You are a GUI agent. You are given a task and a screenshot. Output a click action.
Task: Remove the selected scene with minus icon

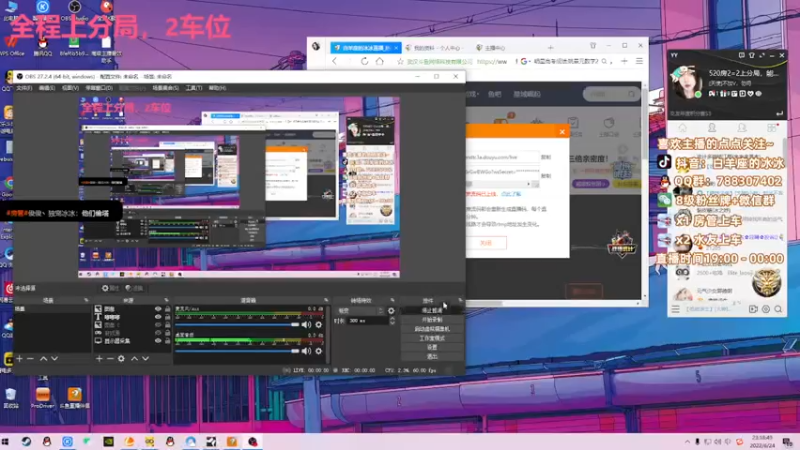pos(31,359)
